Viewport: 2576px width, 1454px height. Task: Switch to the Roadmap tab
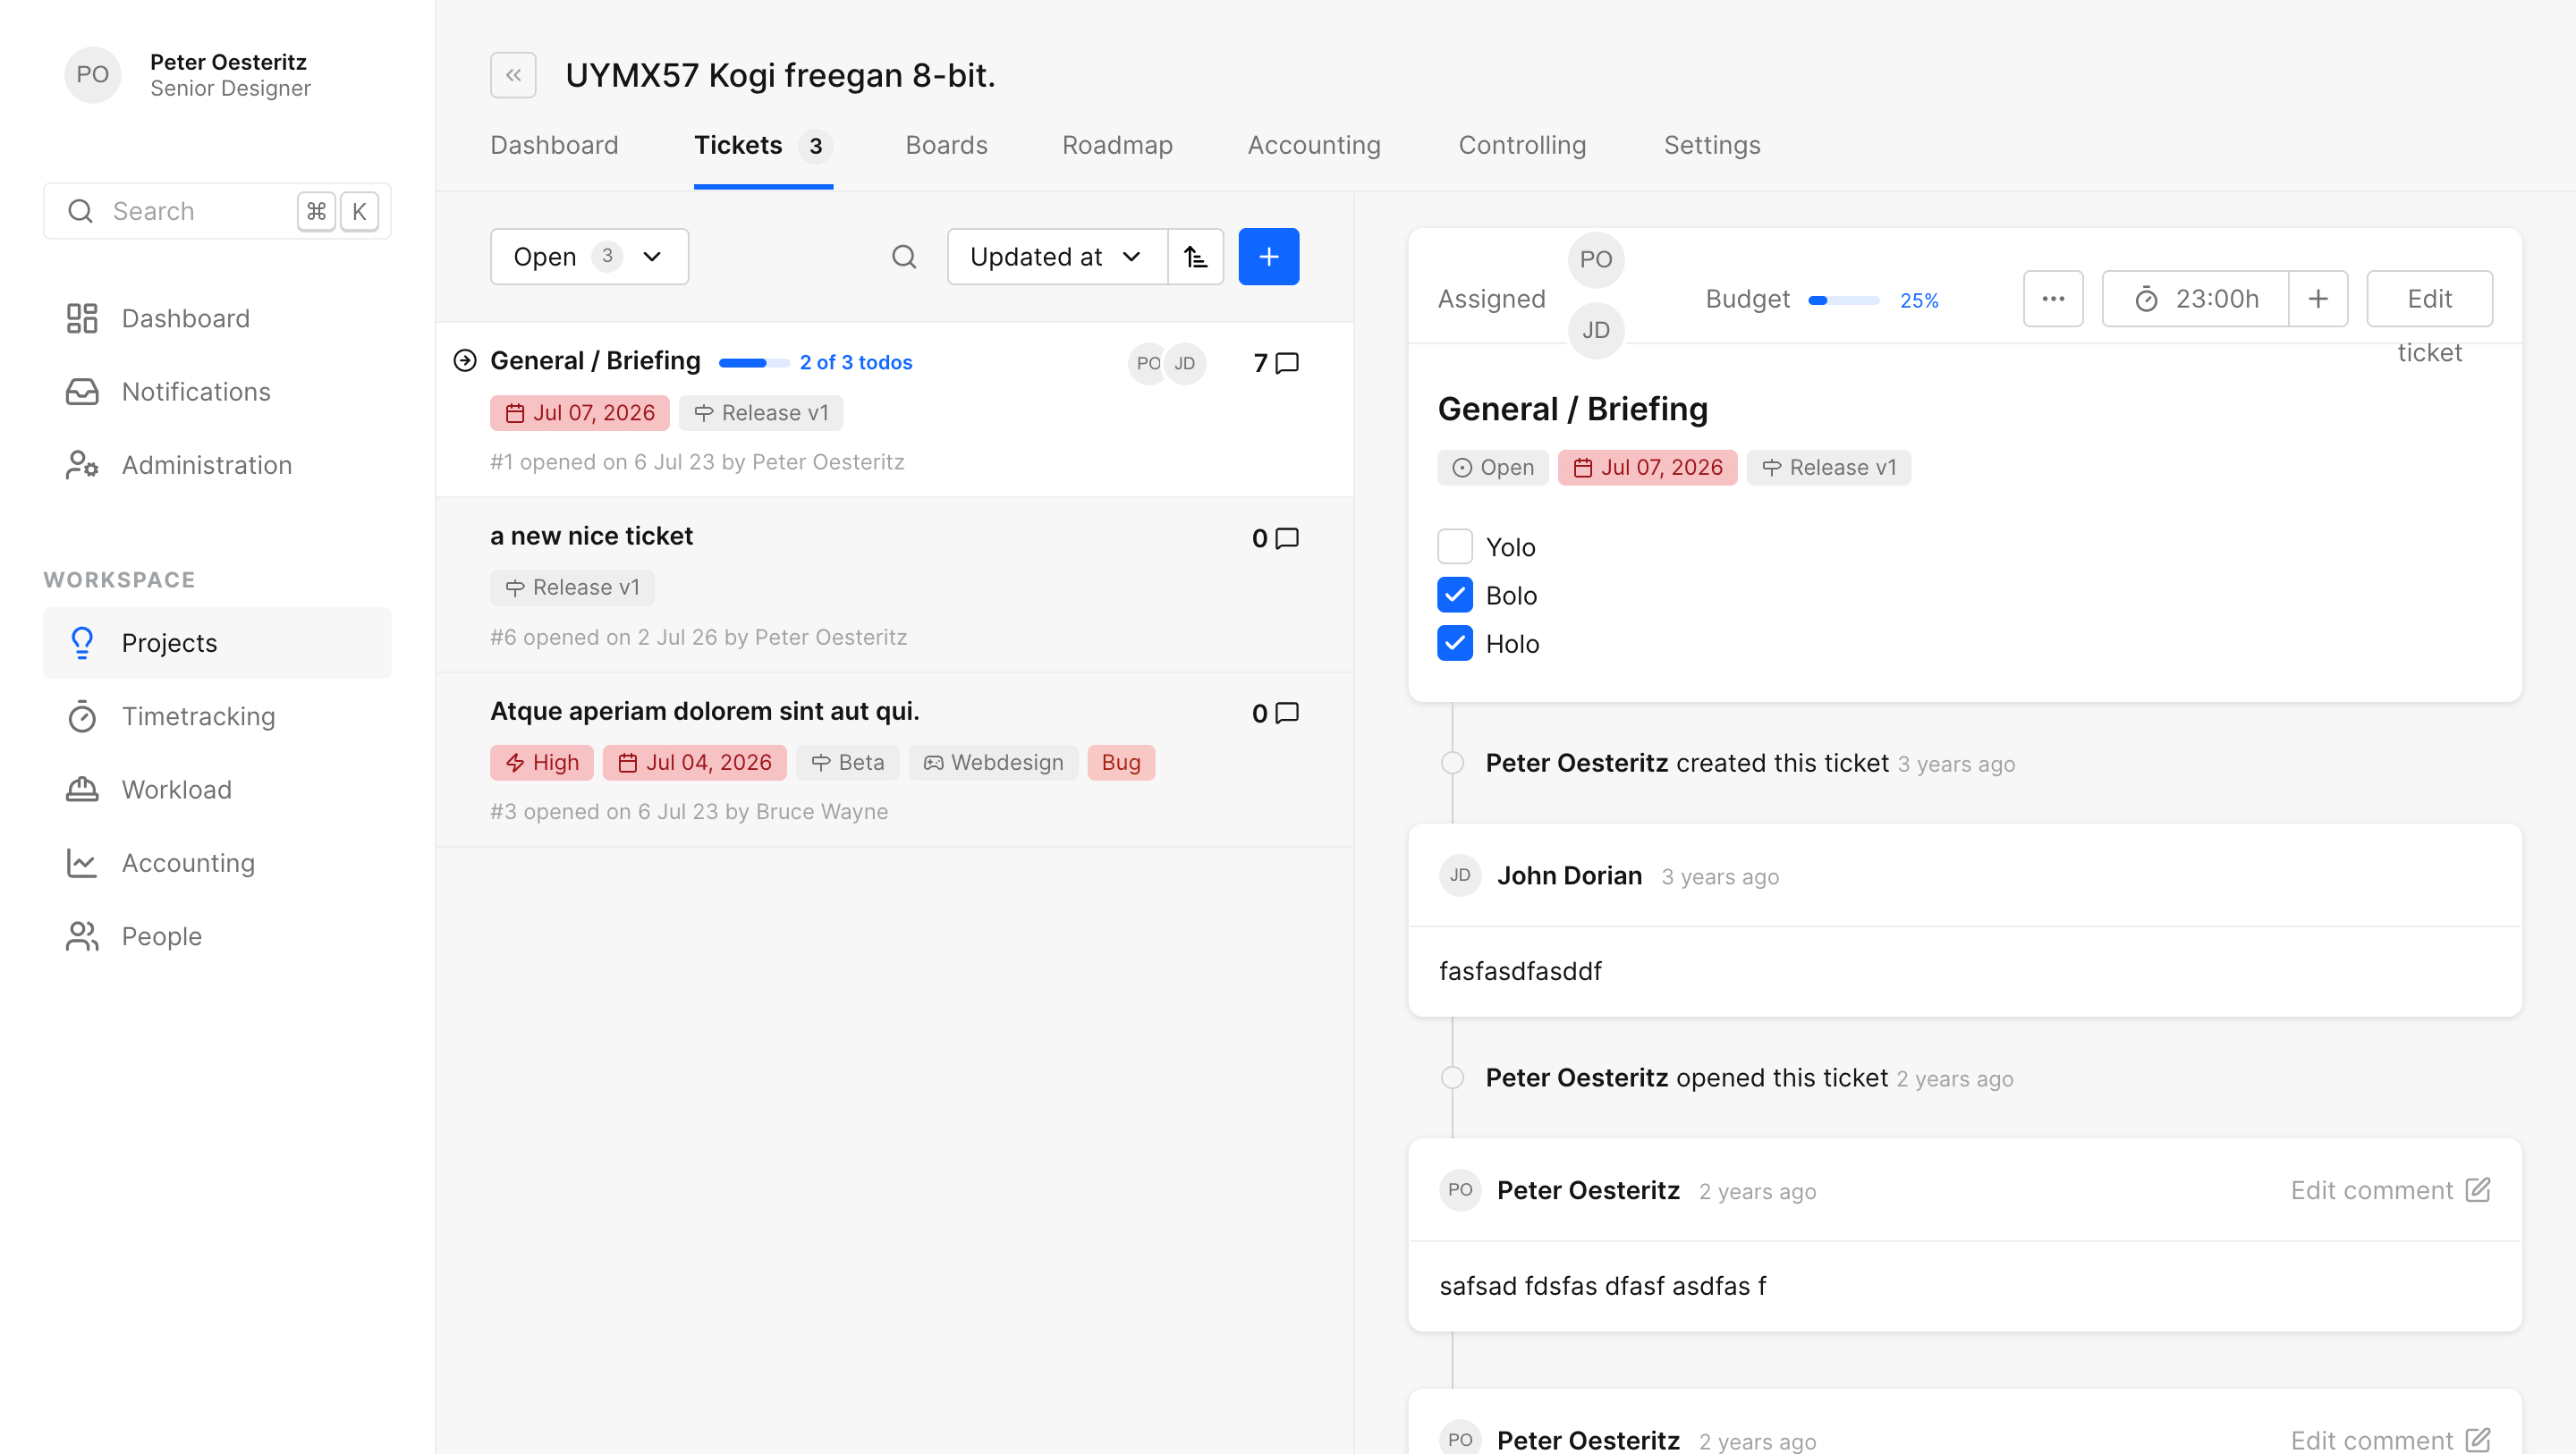click(1117, 145)
